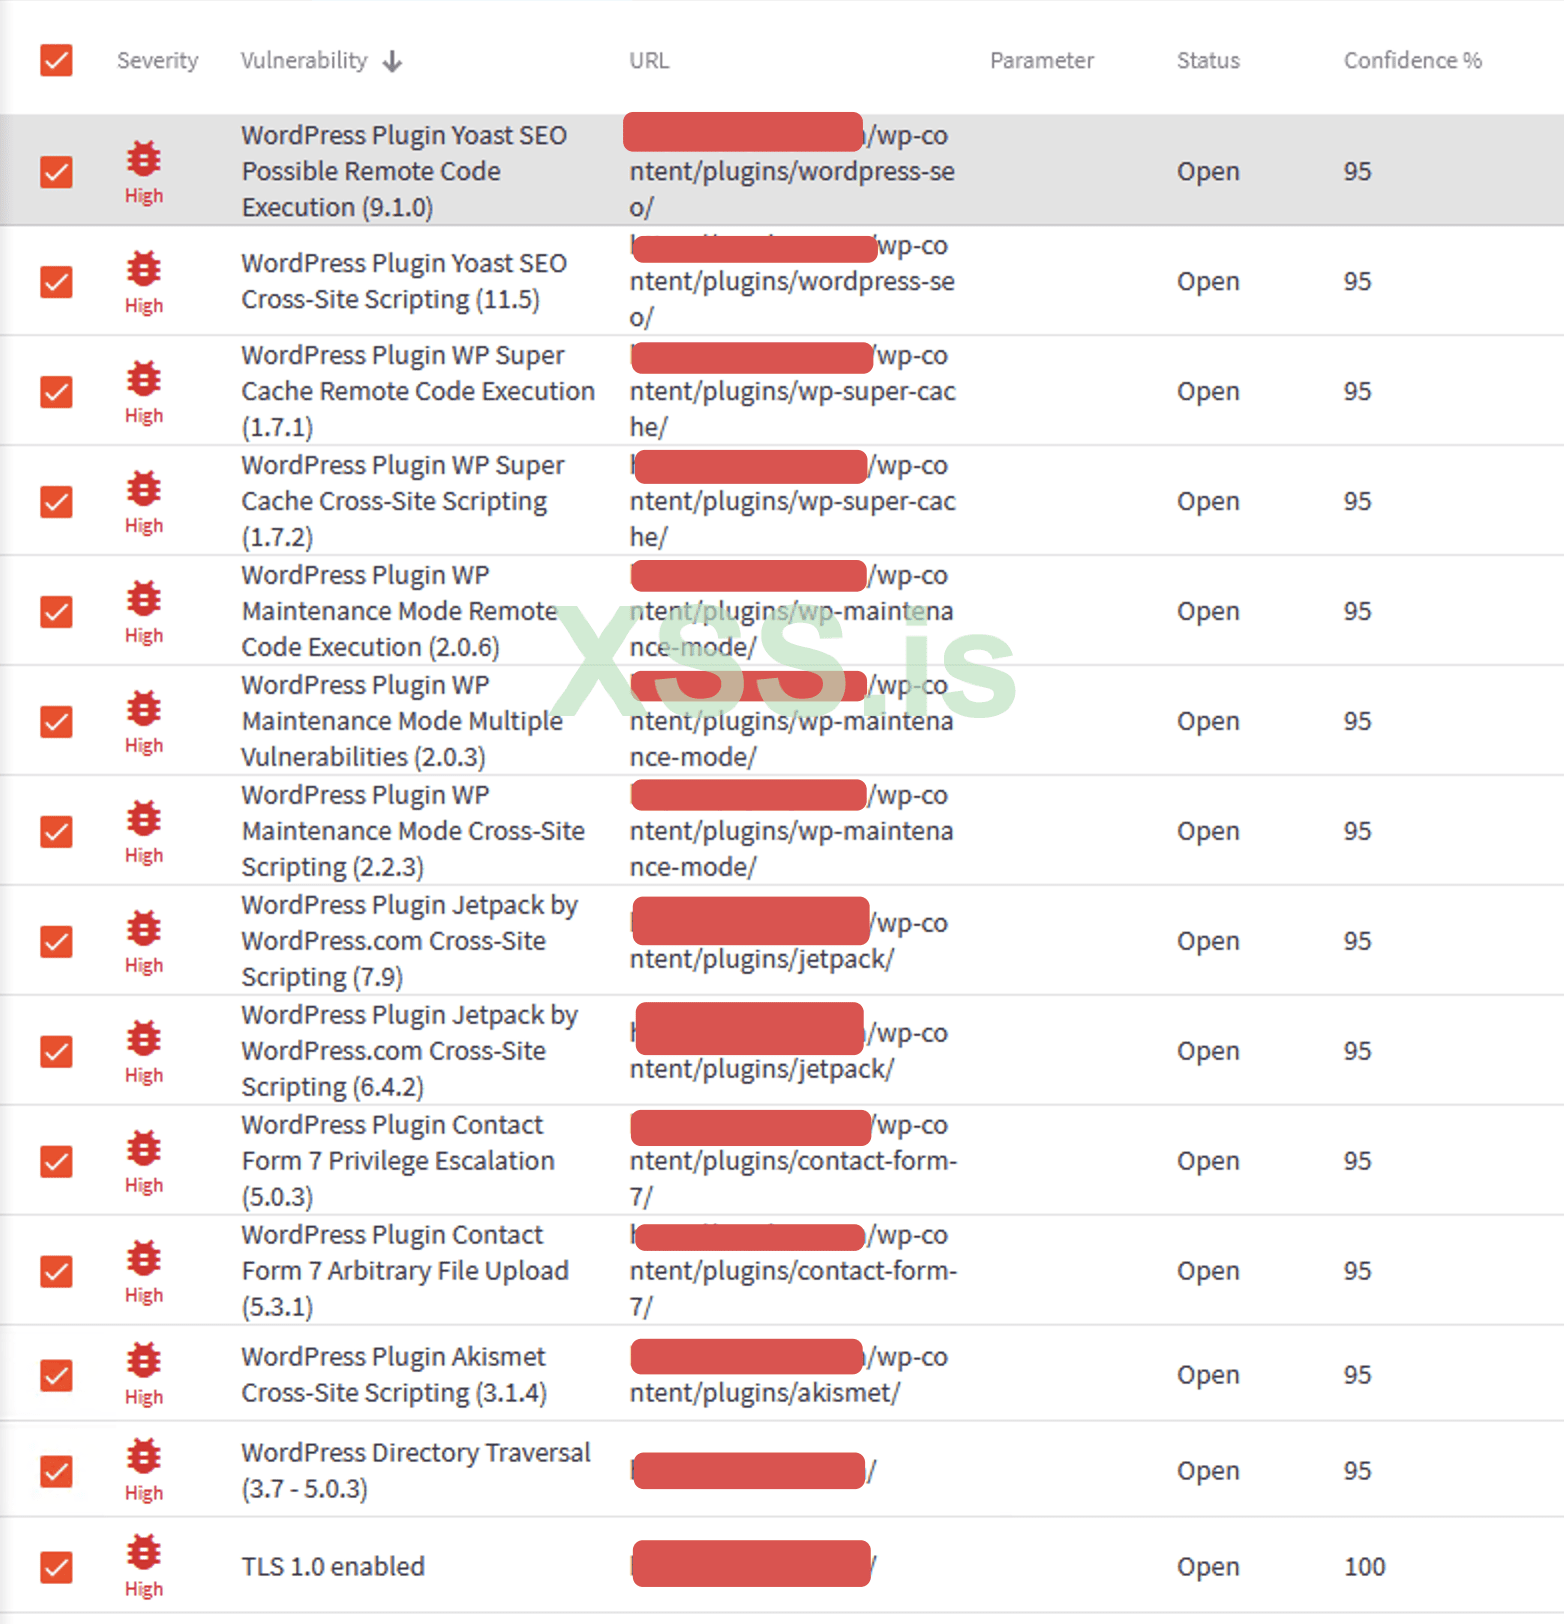The image size is (1564, 1624).
Task: Sort by the Vulnerability column header
Action: tap(304, 60)
